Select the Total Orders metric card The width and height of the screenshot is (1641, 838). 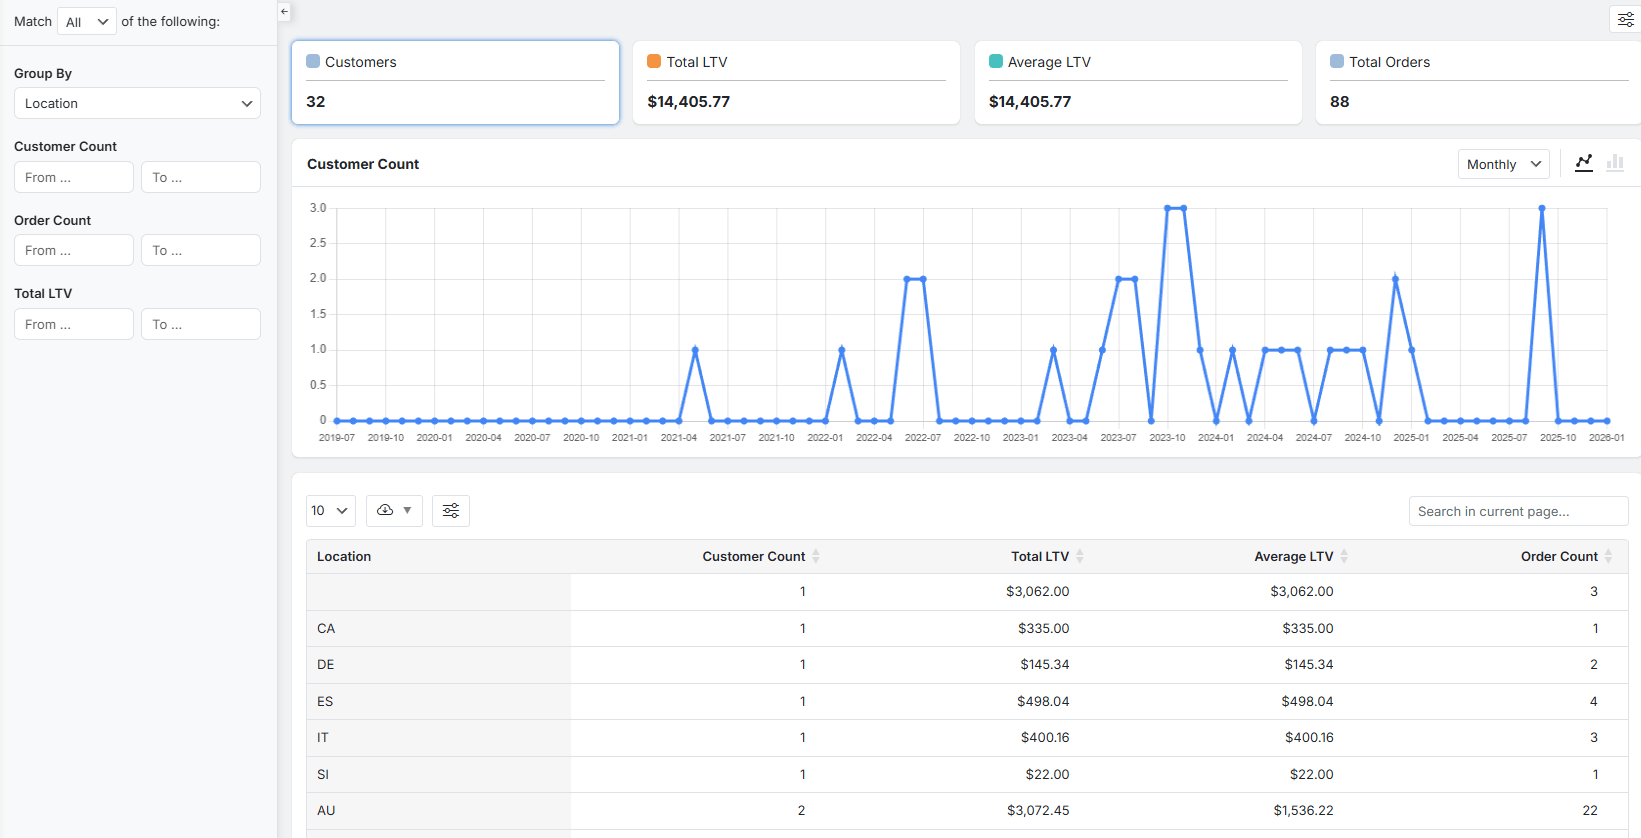[1478, 83]
